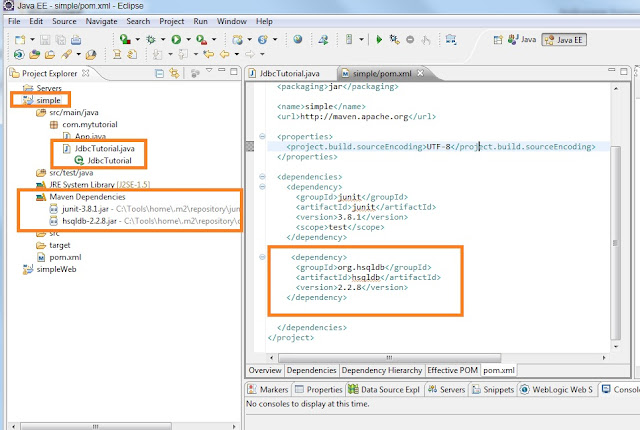Image resolution: width=640 pixels, height=430 pixels.
Task: Open the Dependency Hierarchy tab
Action: point(382,370)
